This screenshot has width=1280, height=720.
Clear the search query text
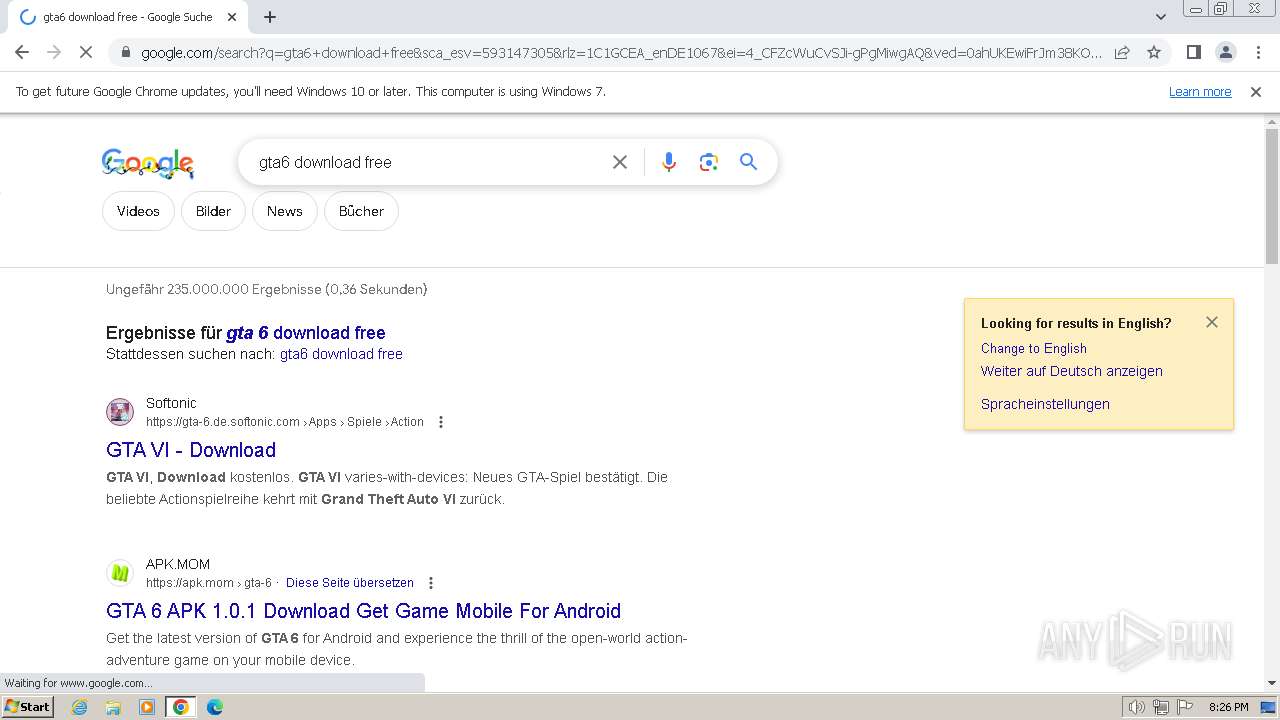pyautogui.click(x=620, y=162)
